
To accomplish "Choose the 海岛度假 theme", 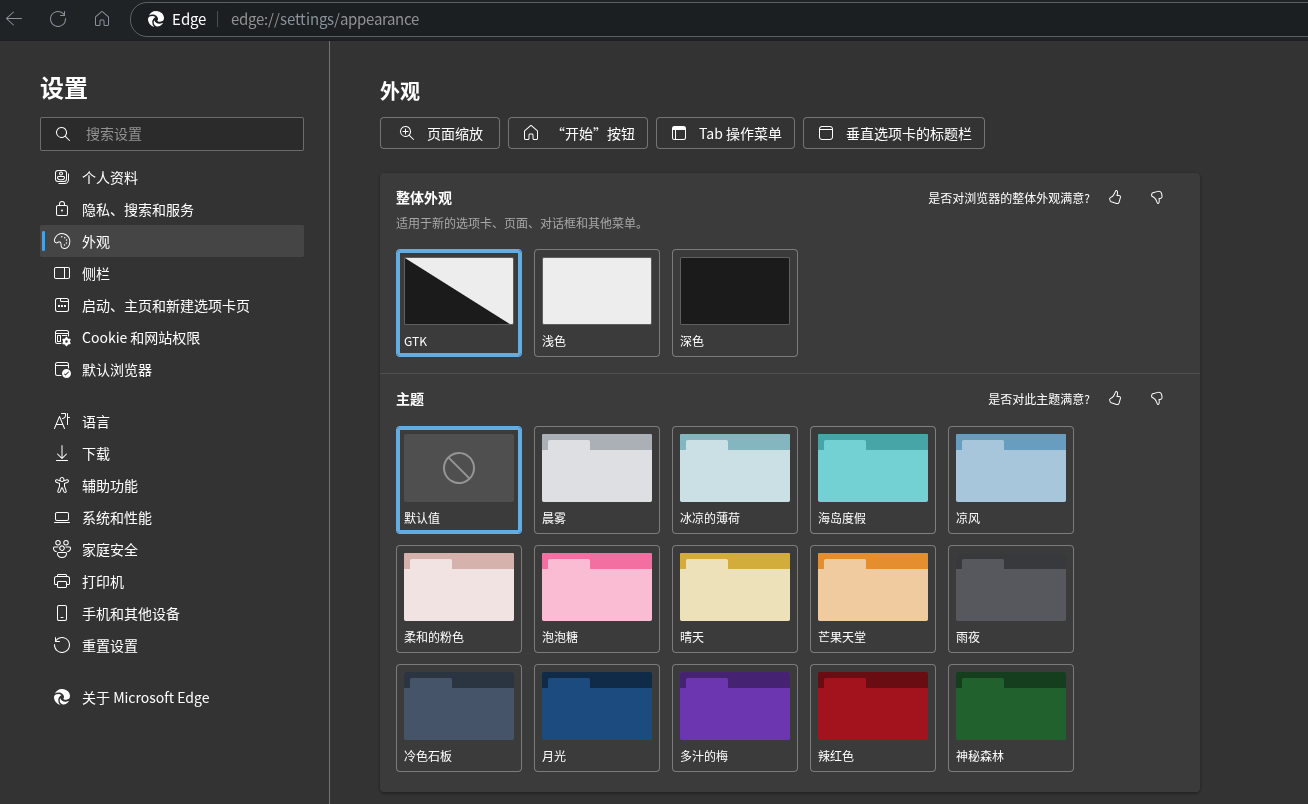I will pos(873,480).
